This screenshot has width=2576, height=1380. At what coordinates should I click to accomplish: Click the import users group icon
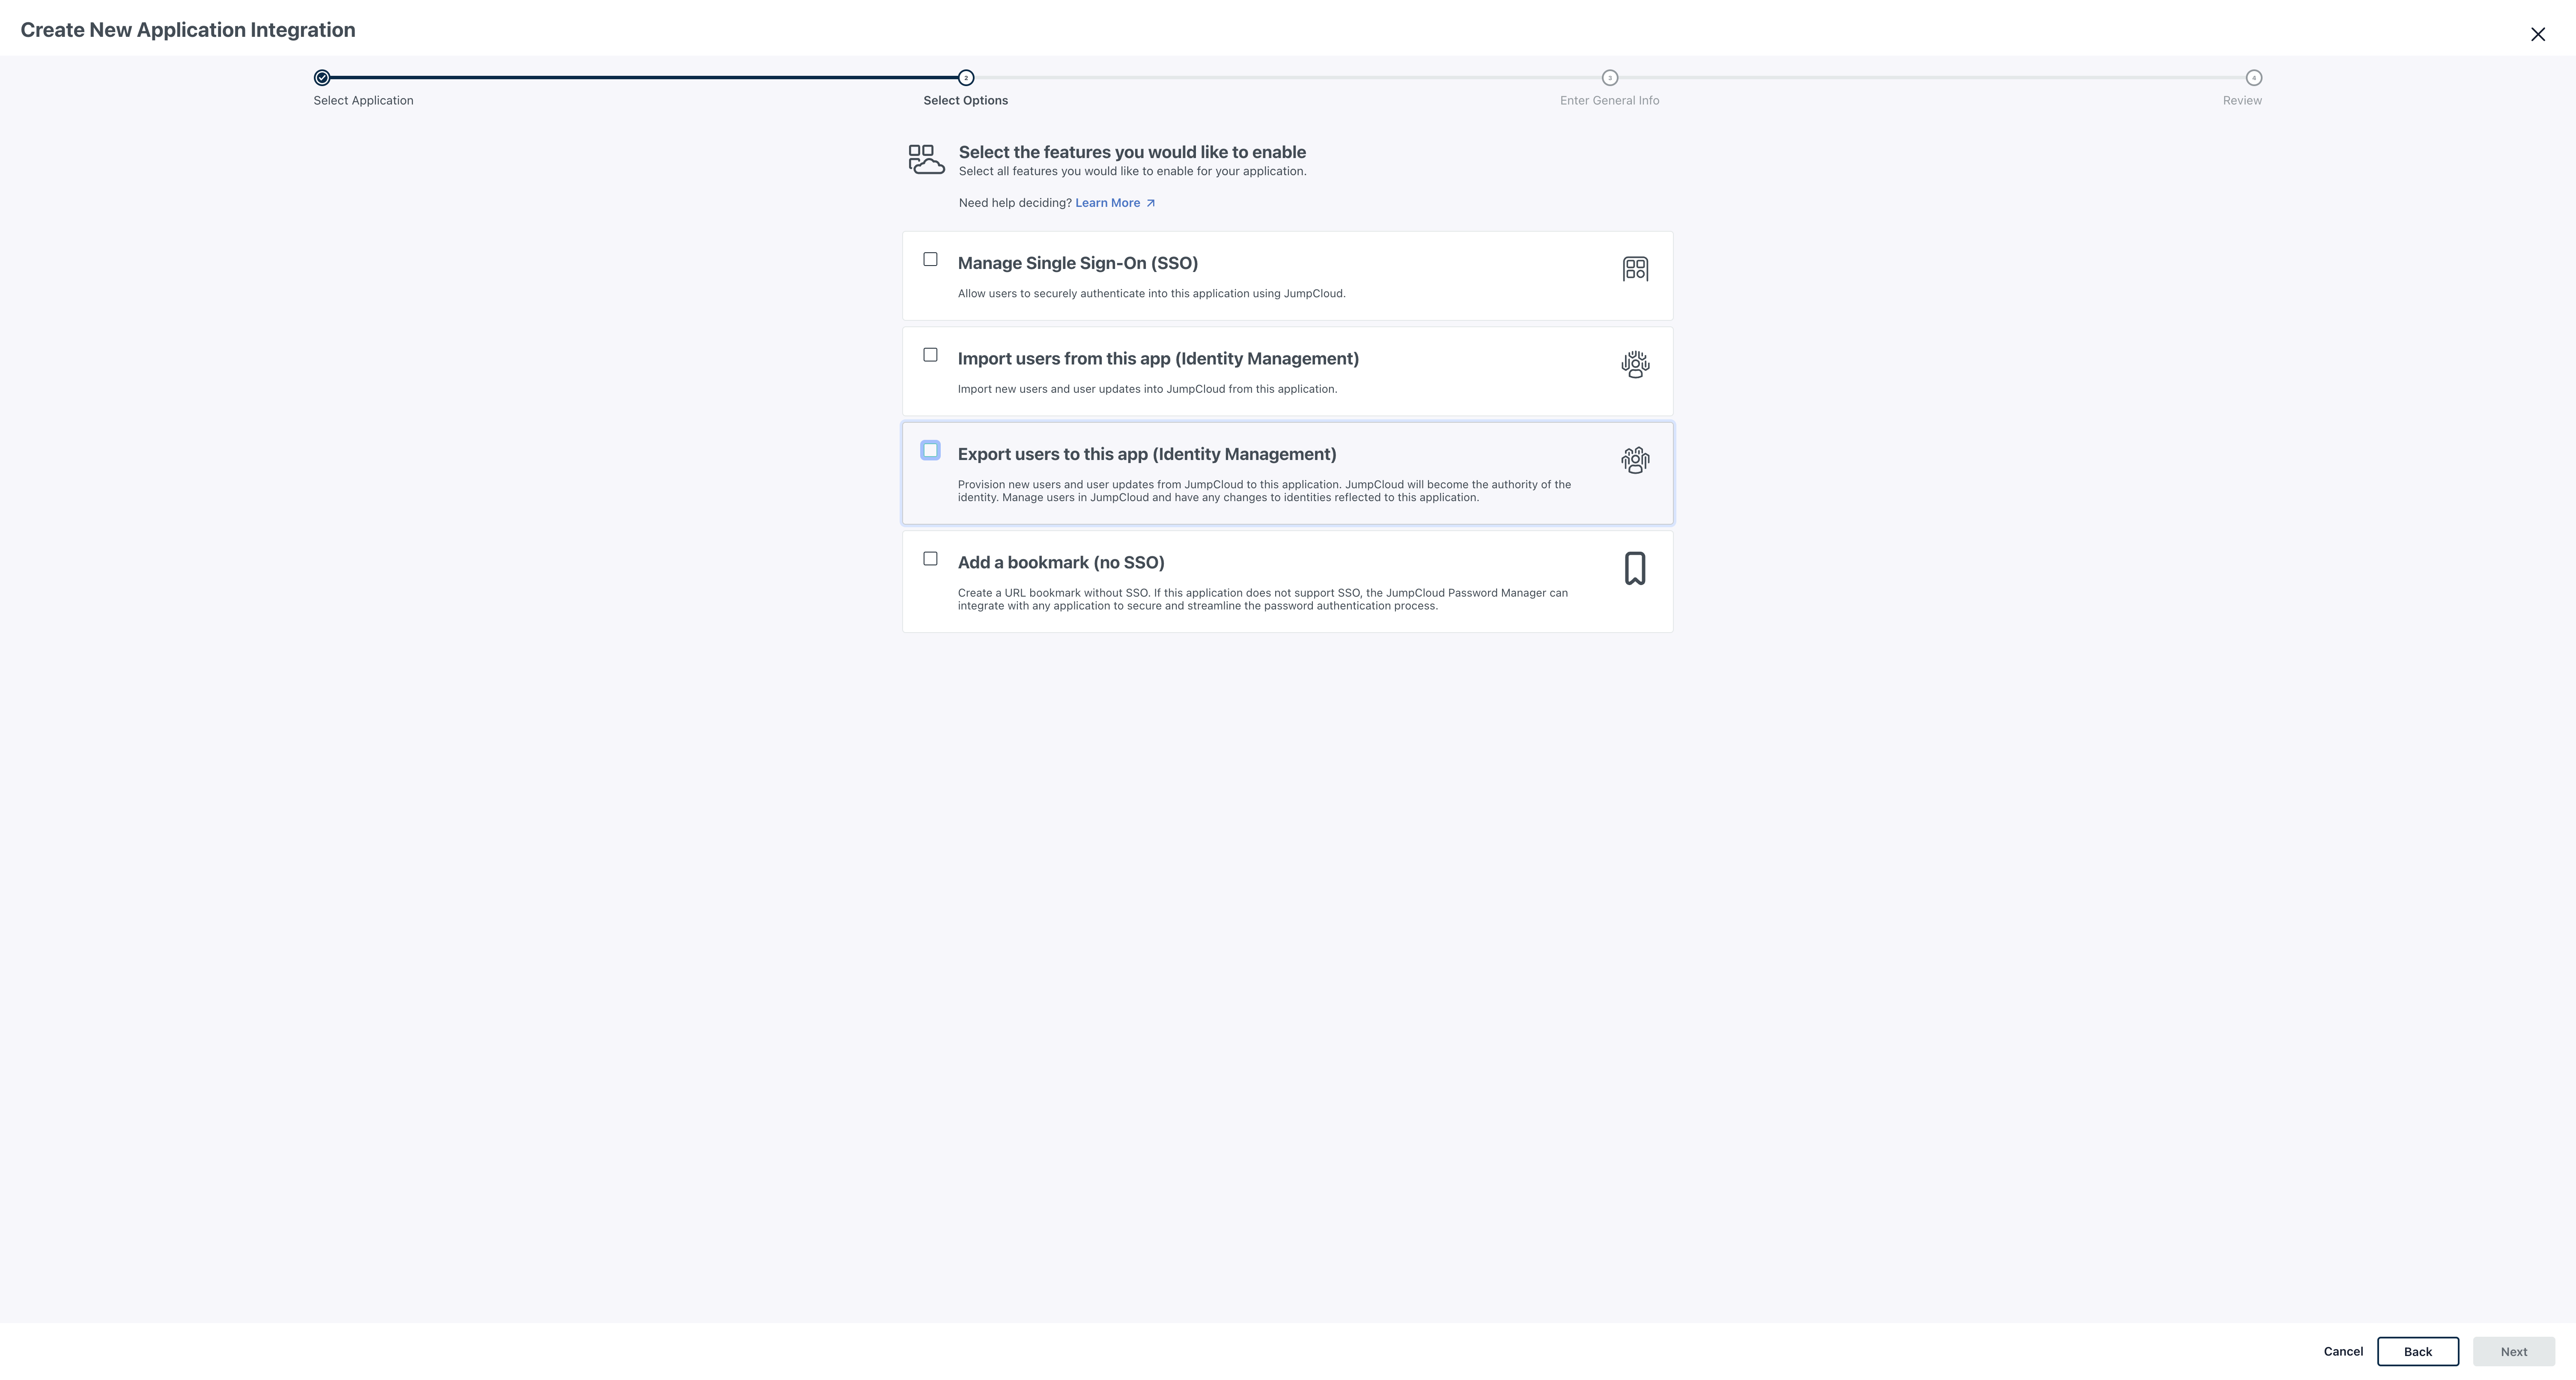tap(1635, 364)
